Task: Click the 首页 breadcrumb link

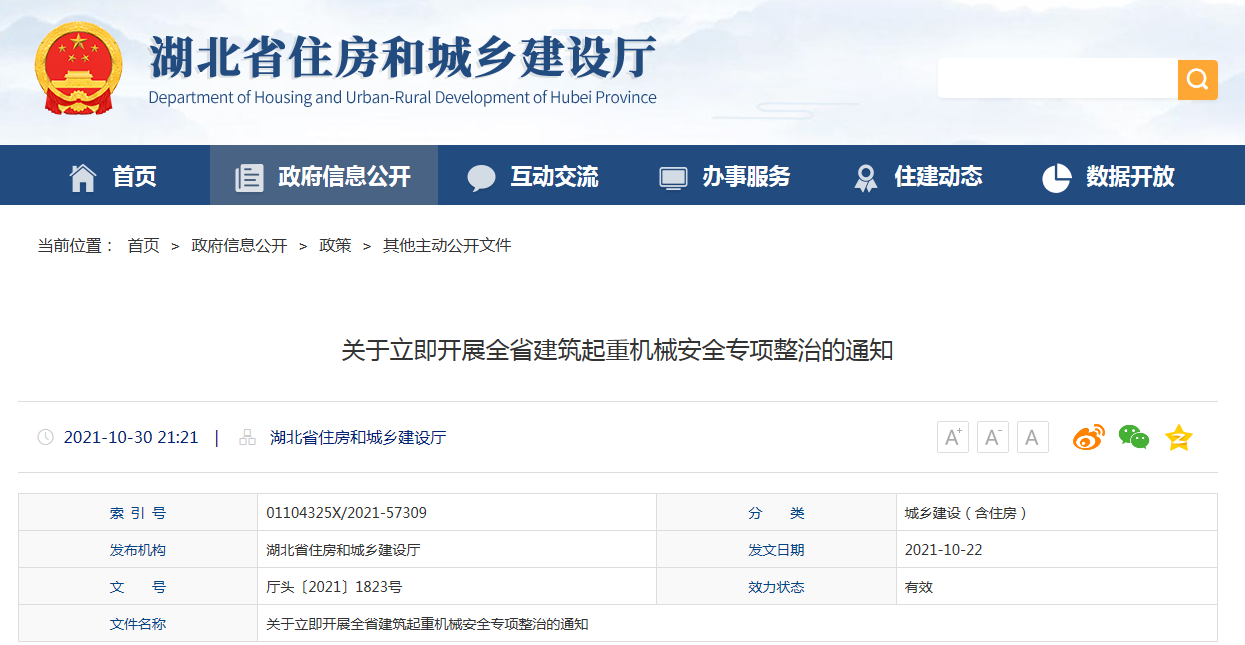Action: click(144, 245)
